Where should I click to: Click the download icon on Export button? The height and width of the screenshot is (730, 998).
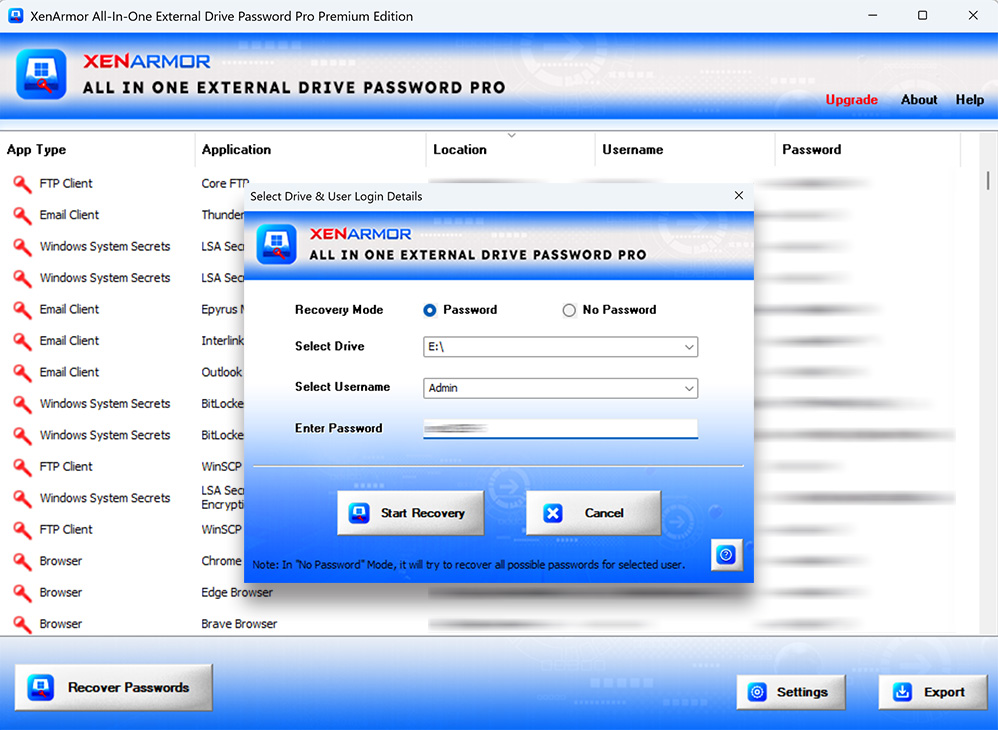tap(902, 692)
